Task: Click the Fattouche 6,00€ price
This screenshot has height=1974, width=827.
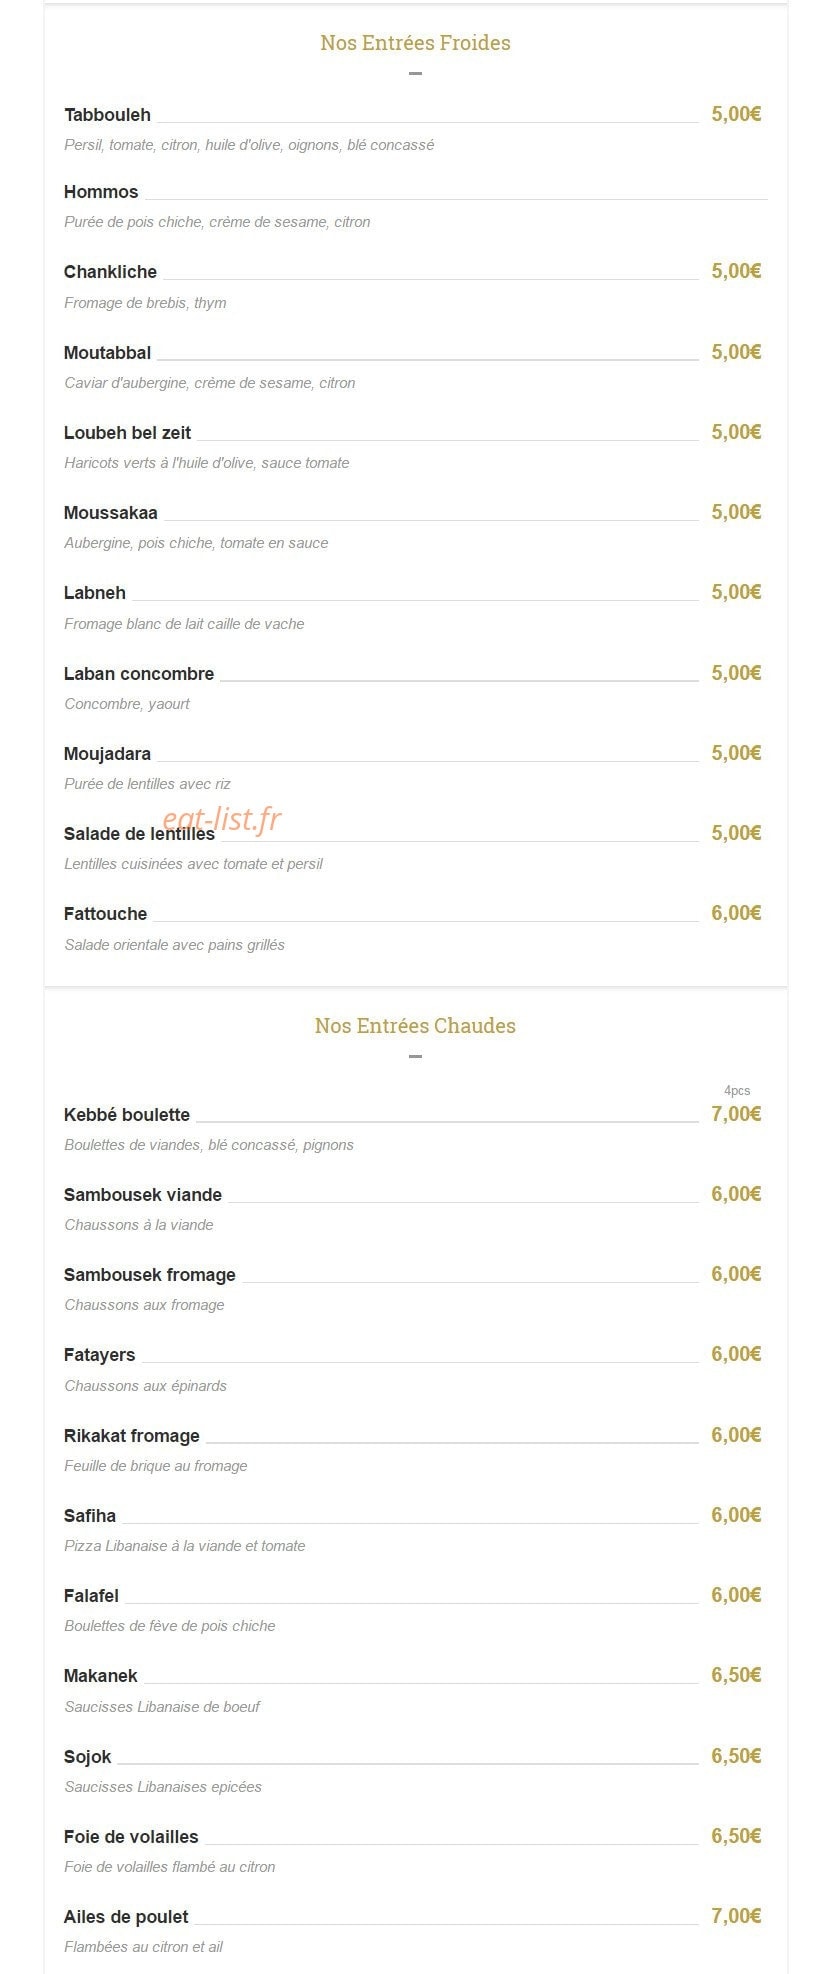Action: tap(736, 913)
